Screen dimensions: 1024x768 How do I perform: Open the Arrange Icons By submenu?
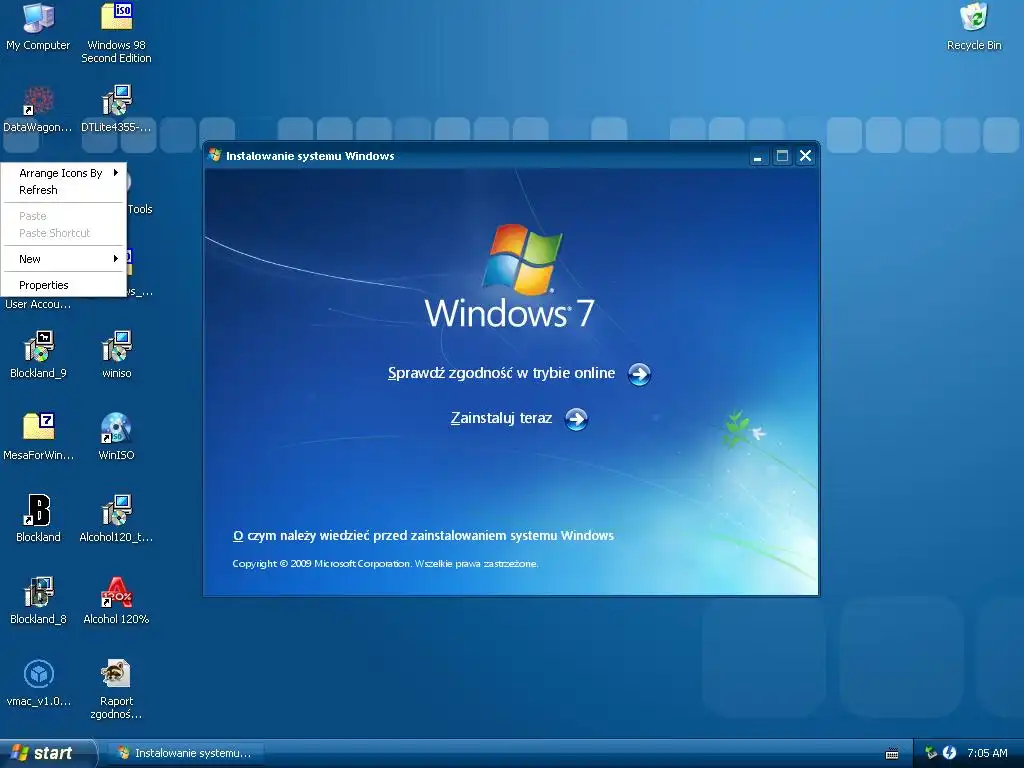64,173
